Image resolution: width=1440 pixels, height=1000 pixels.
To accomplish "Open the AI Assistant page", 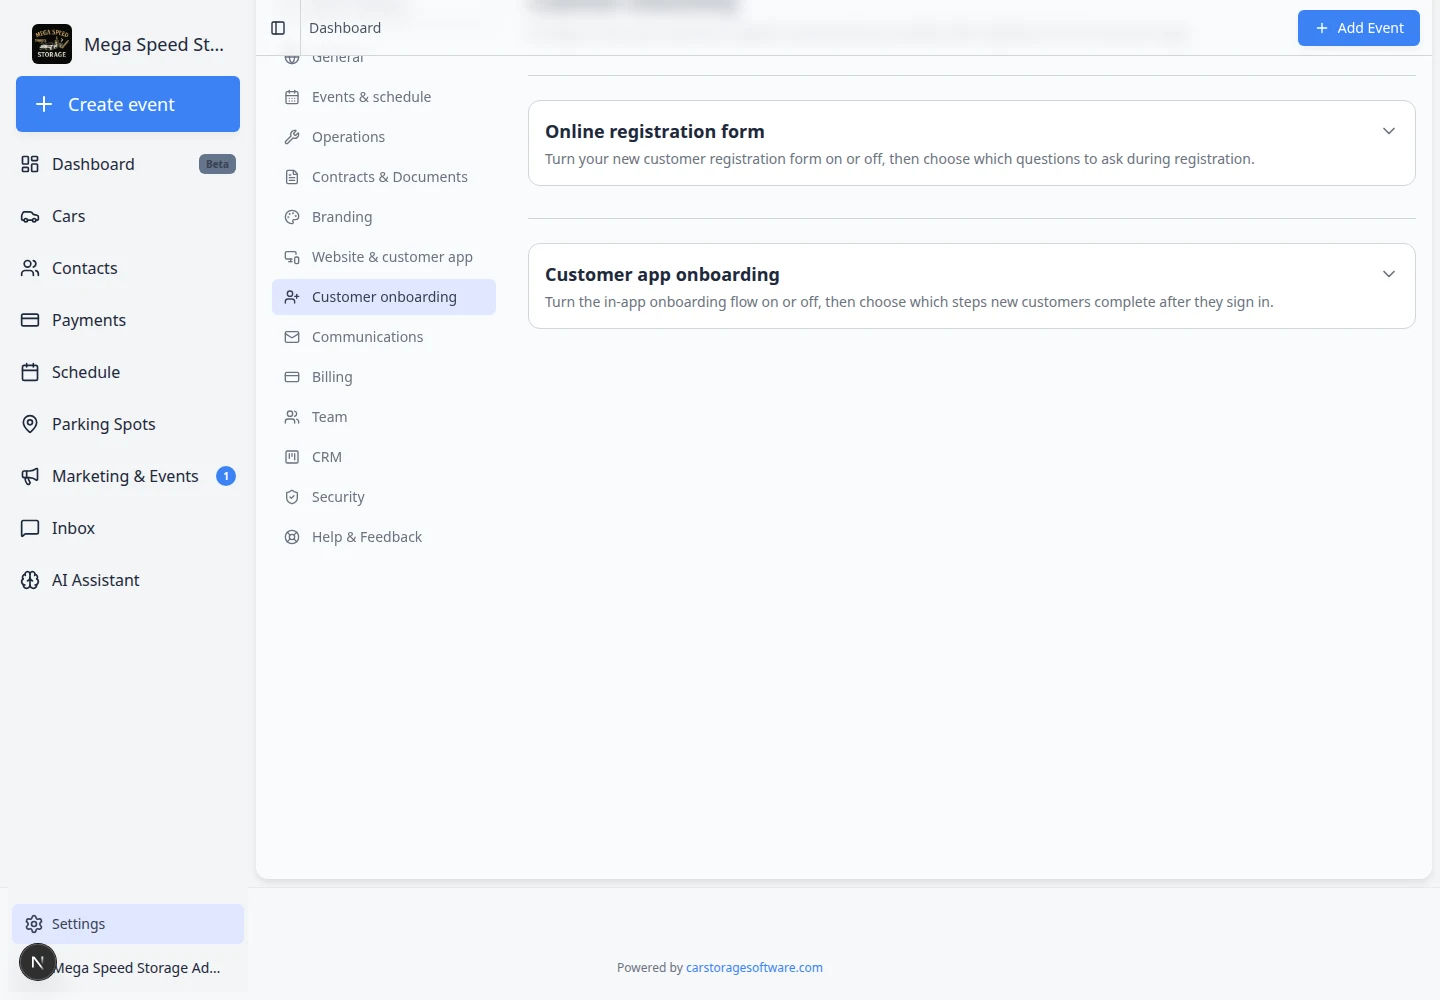I will tap(128, 580).
